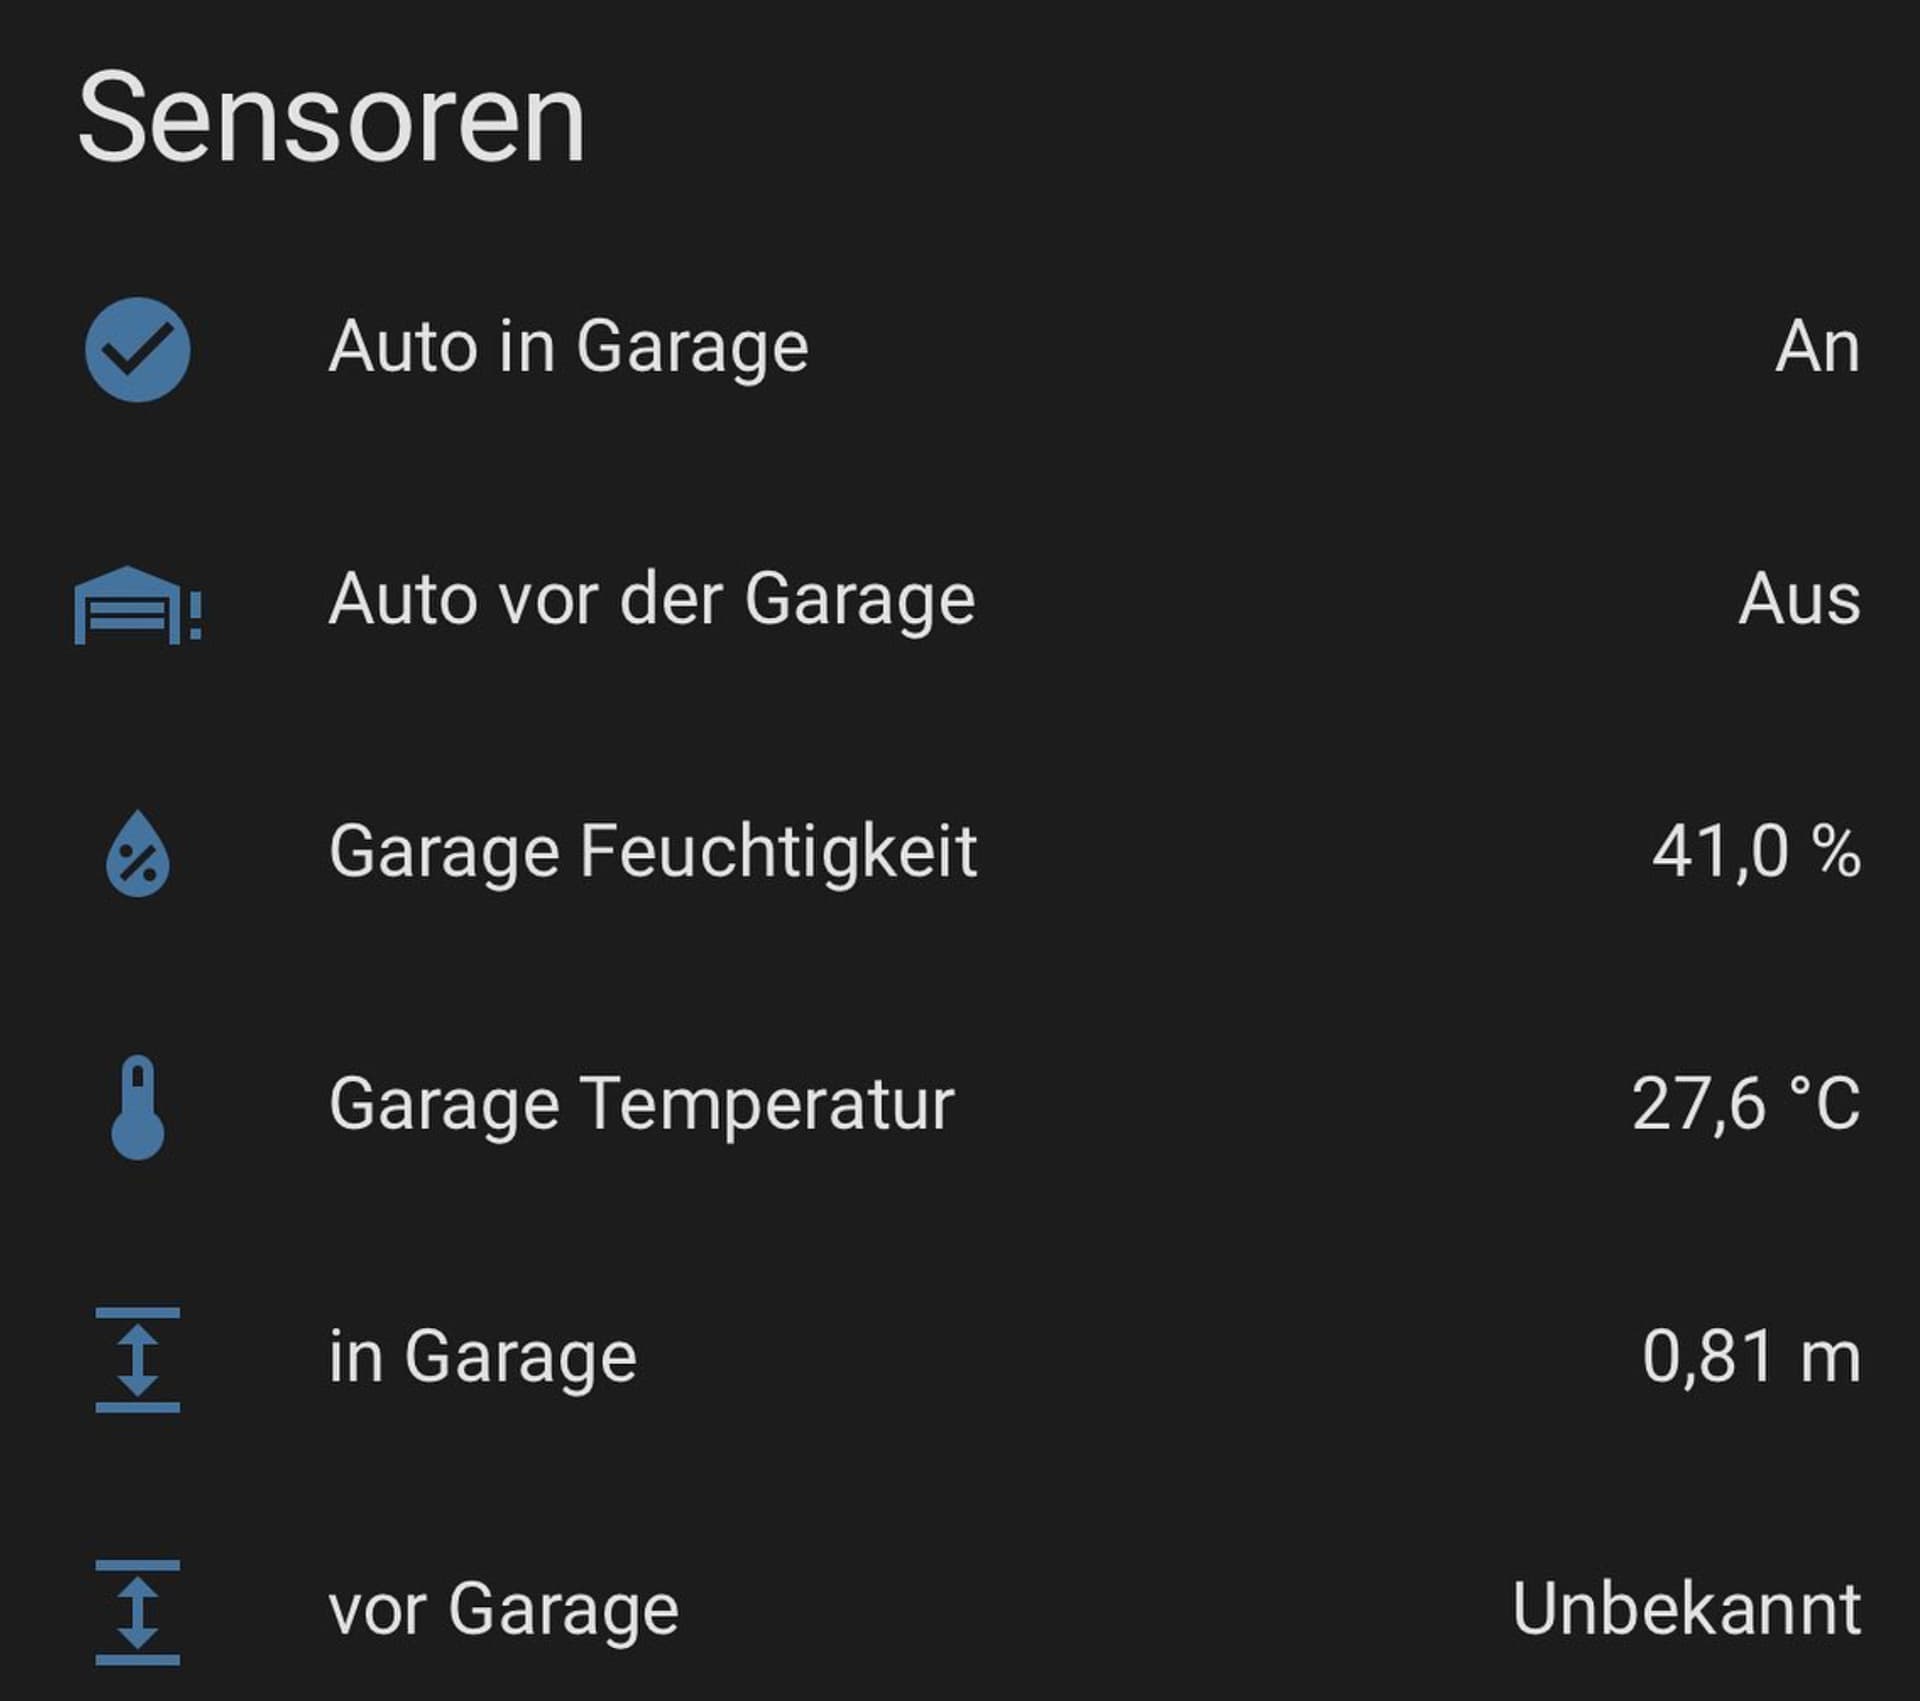The image size is (1920, 1701).
Task: Click the An state value
Action: (1817, 348)
